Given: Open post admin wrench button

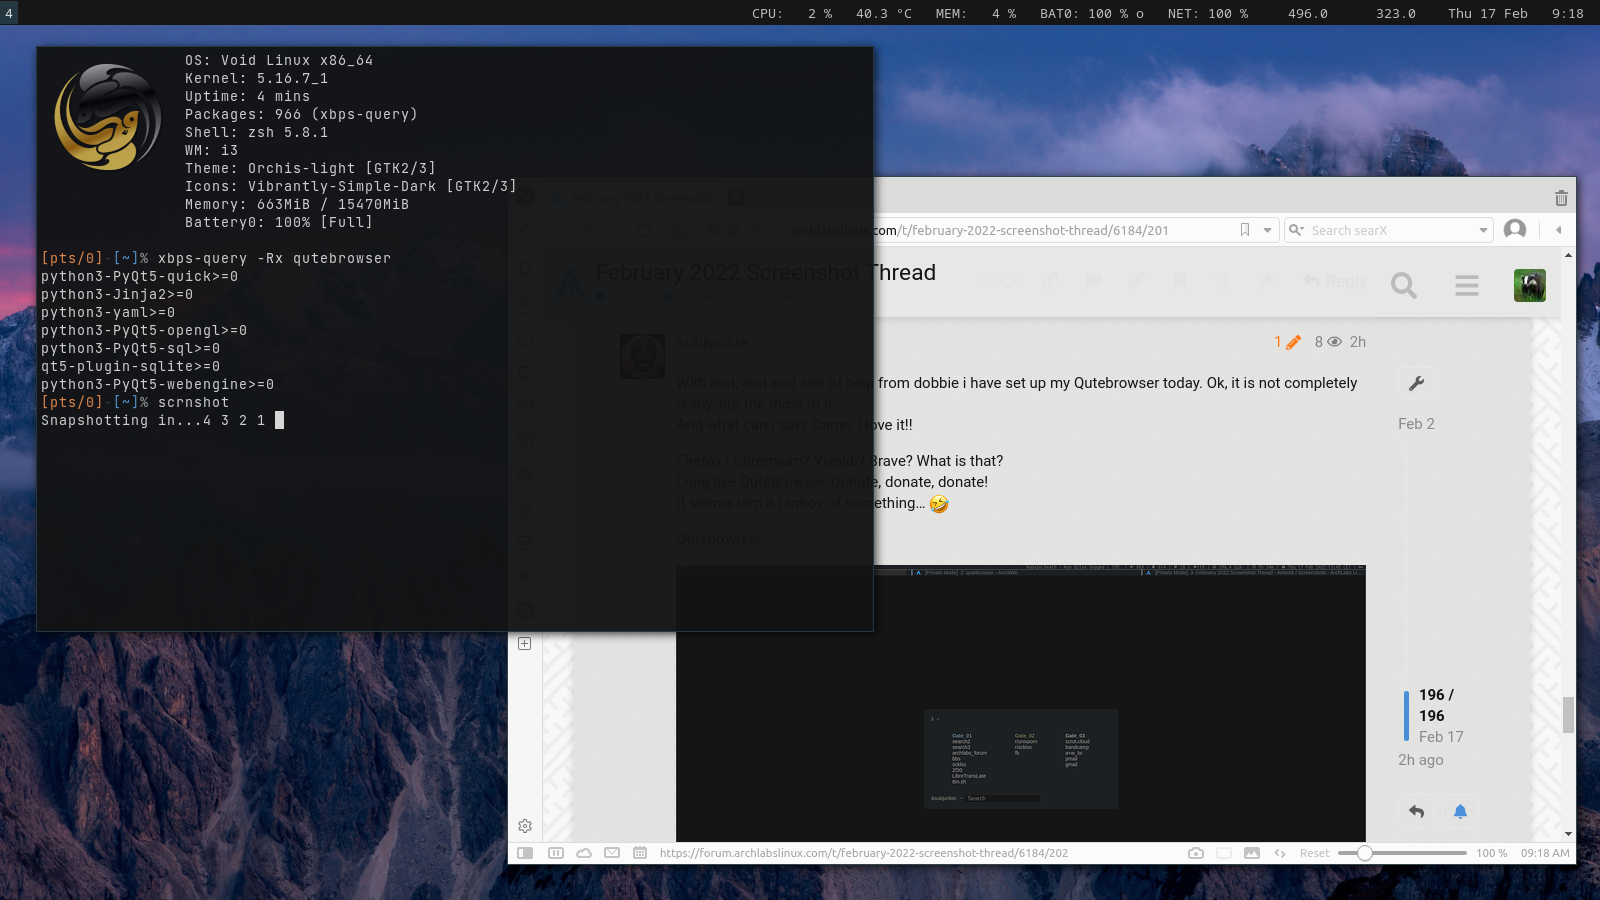Looking at the screenshot, I should click(1416, 383).
